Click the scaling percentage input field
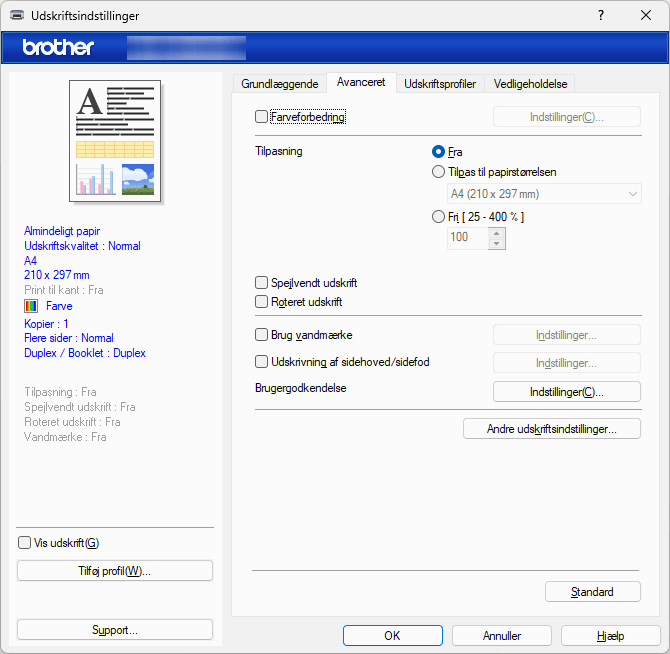This screenshot has height=654, width=670. click(x=467, y=238)
